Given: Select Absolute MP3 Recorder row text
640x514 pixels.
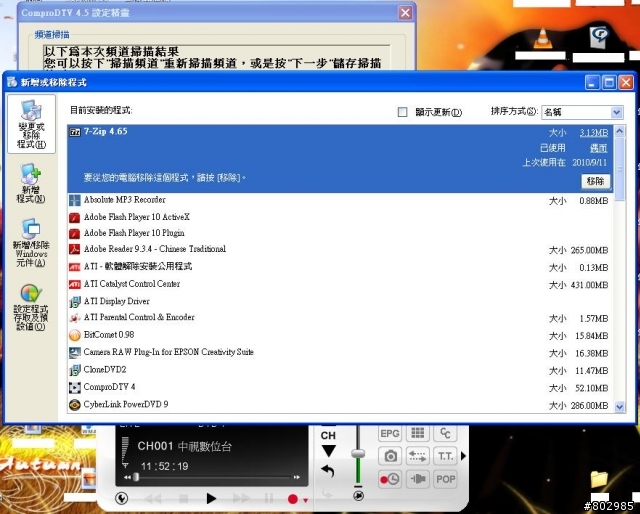Looking at the screenshot, I should (x=124, y=200).
